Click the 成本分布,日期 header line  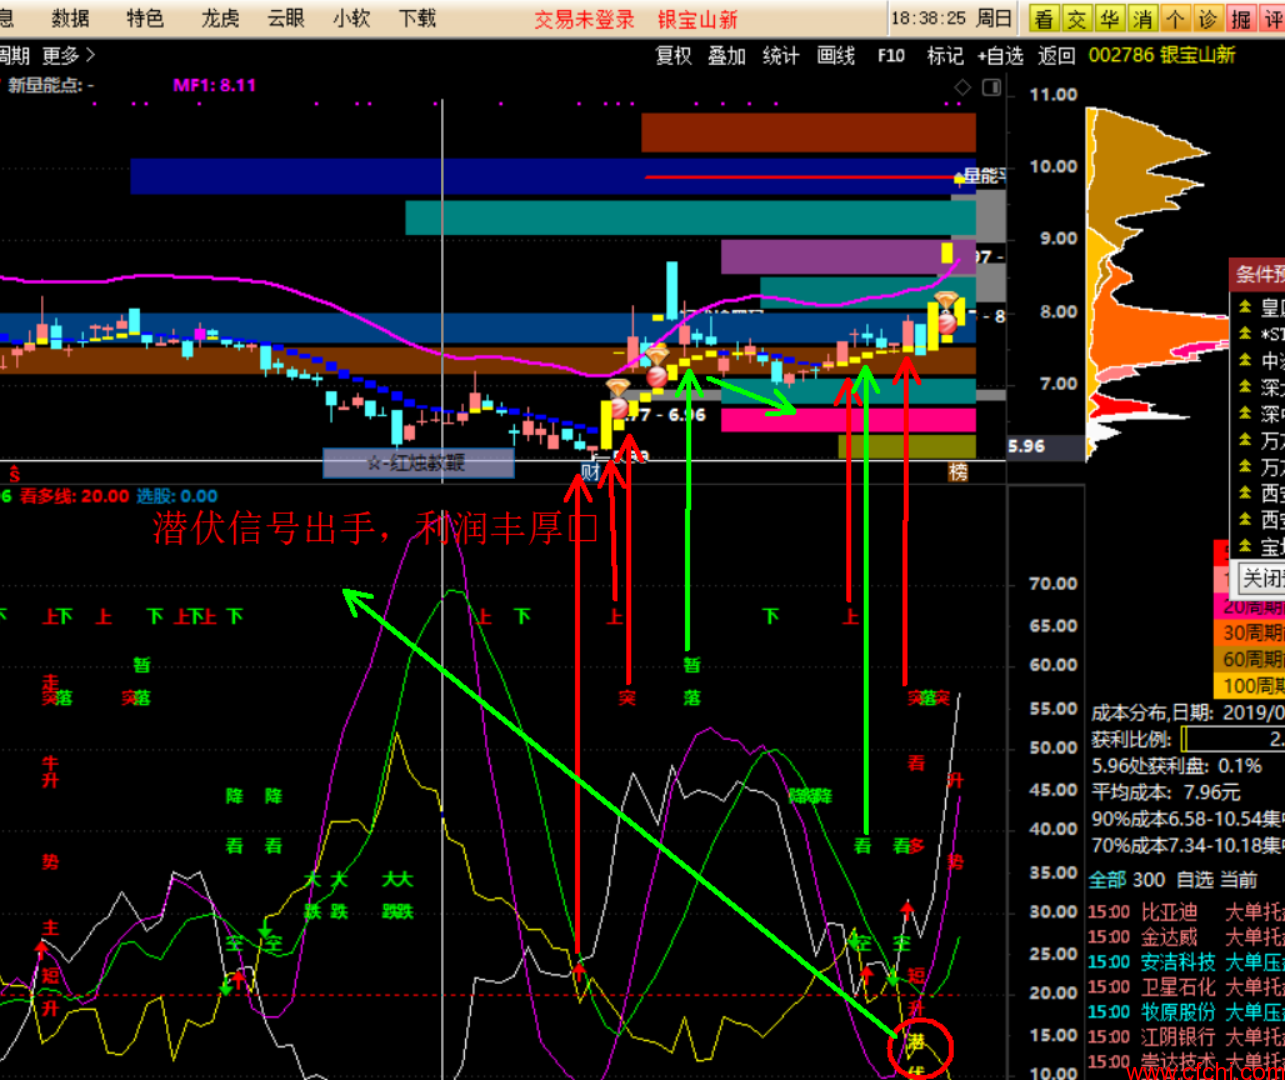1187,713
